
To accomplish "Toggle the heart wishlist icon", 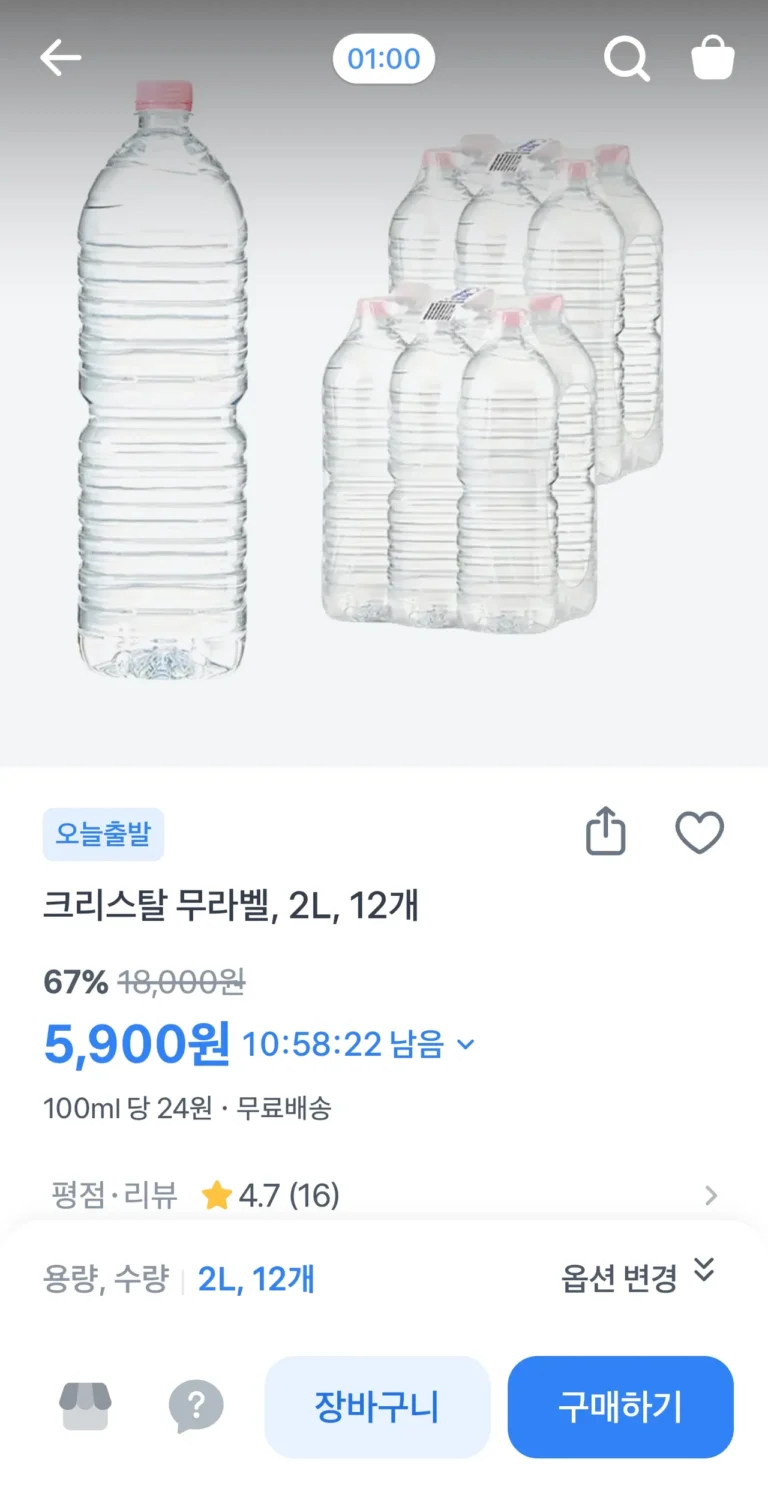I will 699,833.
